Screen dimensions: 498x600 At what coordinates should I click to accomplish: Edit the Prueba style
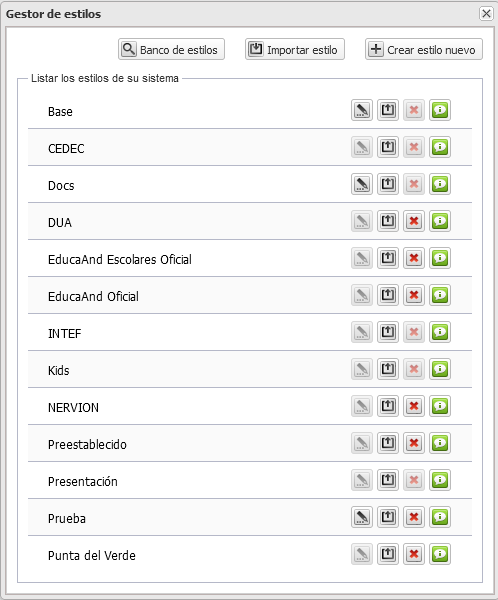[362, 517]
